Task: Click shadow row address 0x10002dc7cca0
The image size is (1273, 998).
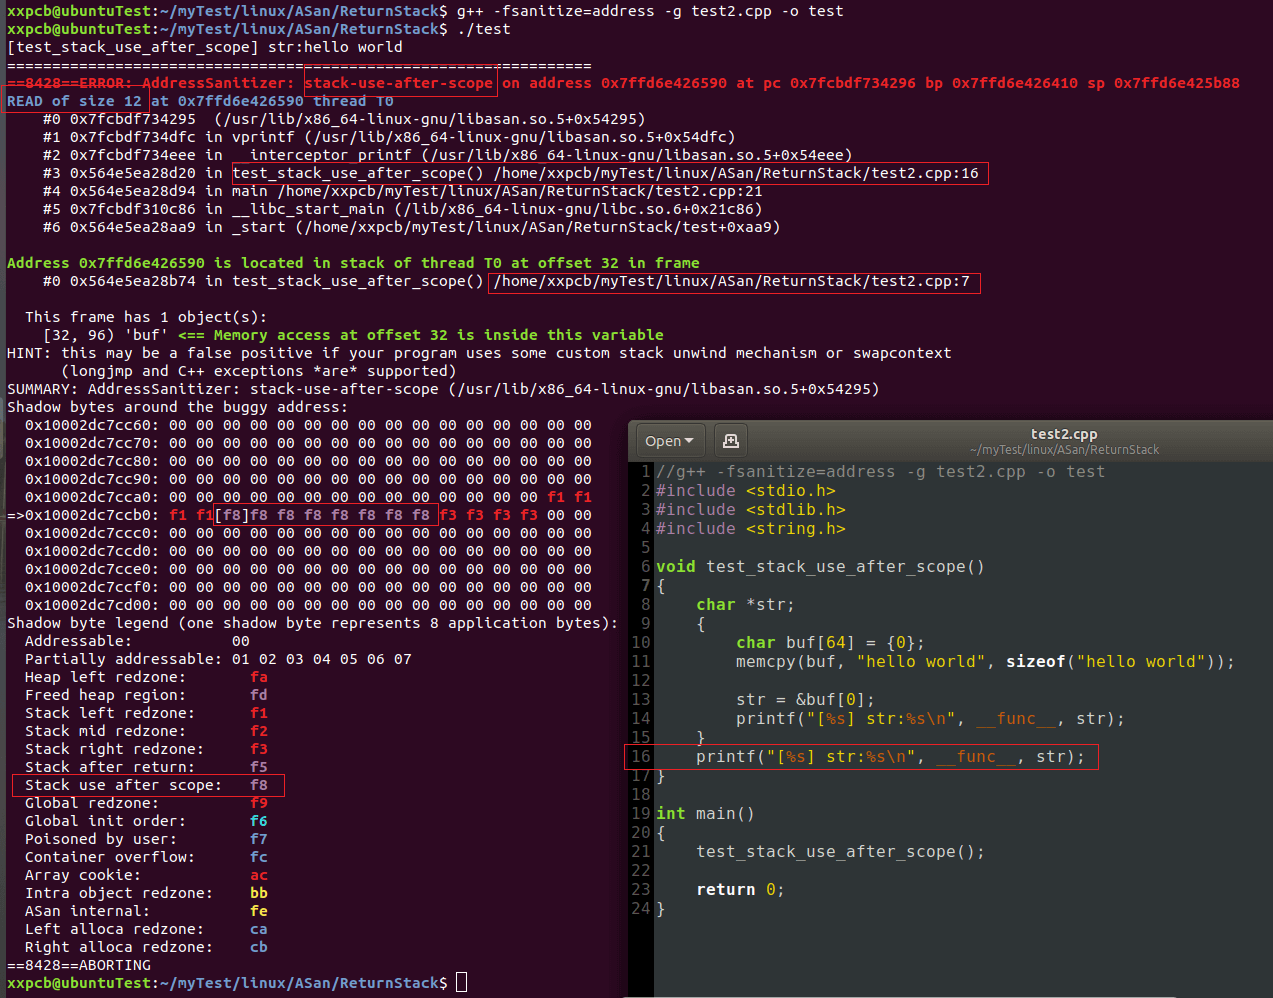Action: point(92,497)
